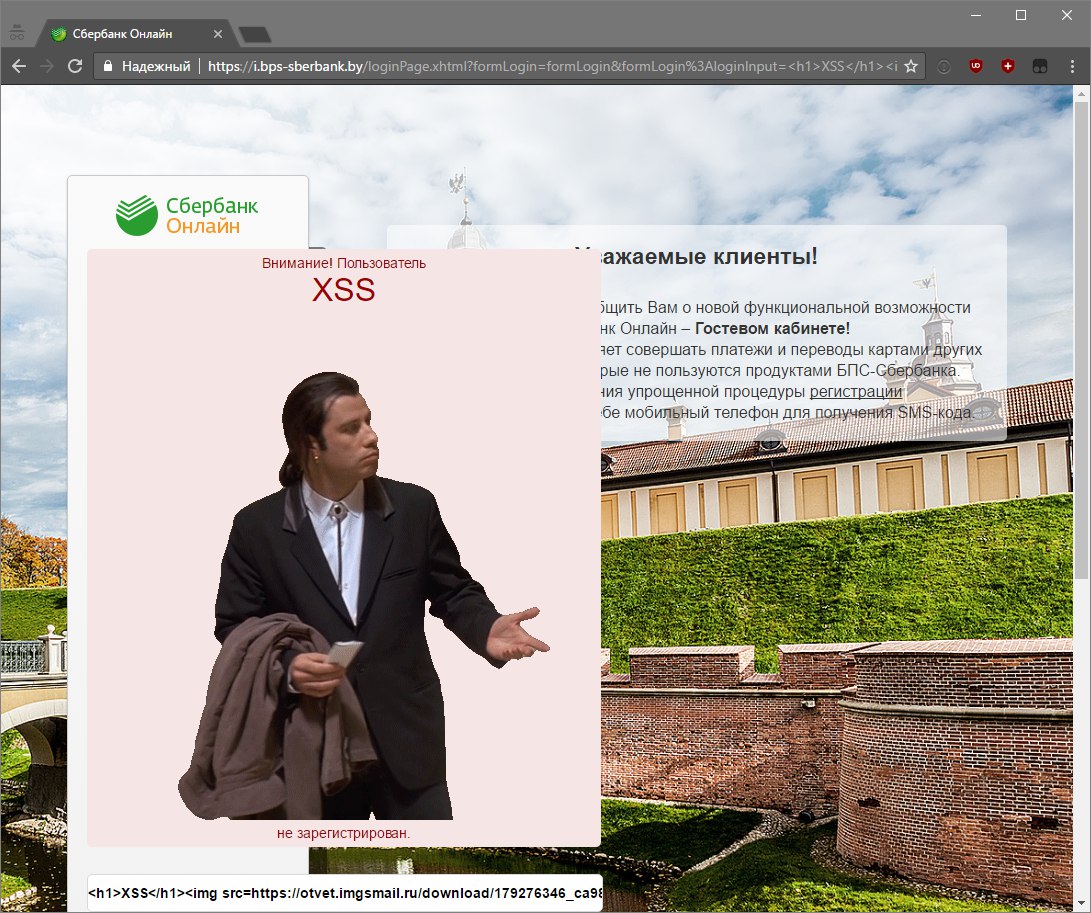
Task: Click the address bar URL
Action: [552, 66]
